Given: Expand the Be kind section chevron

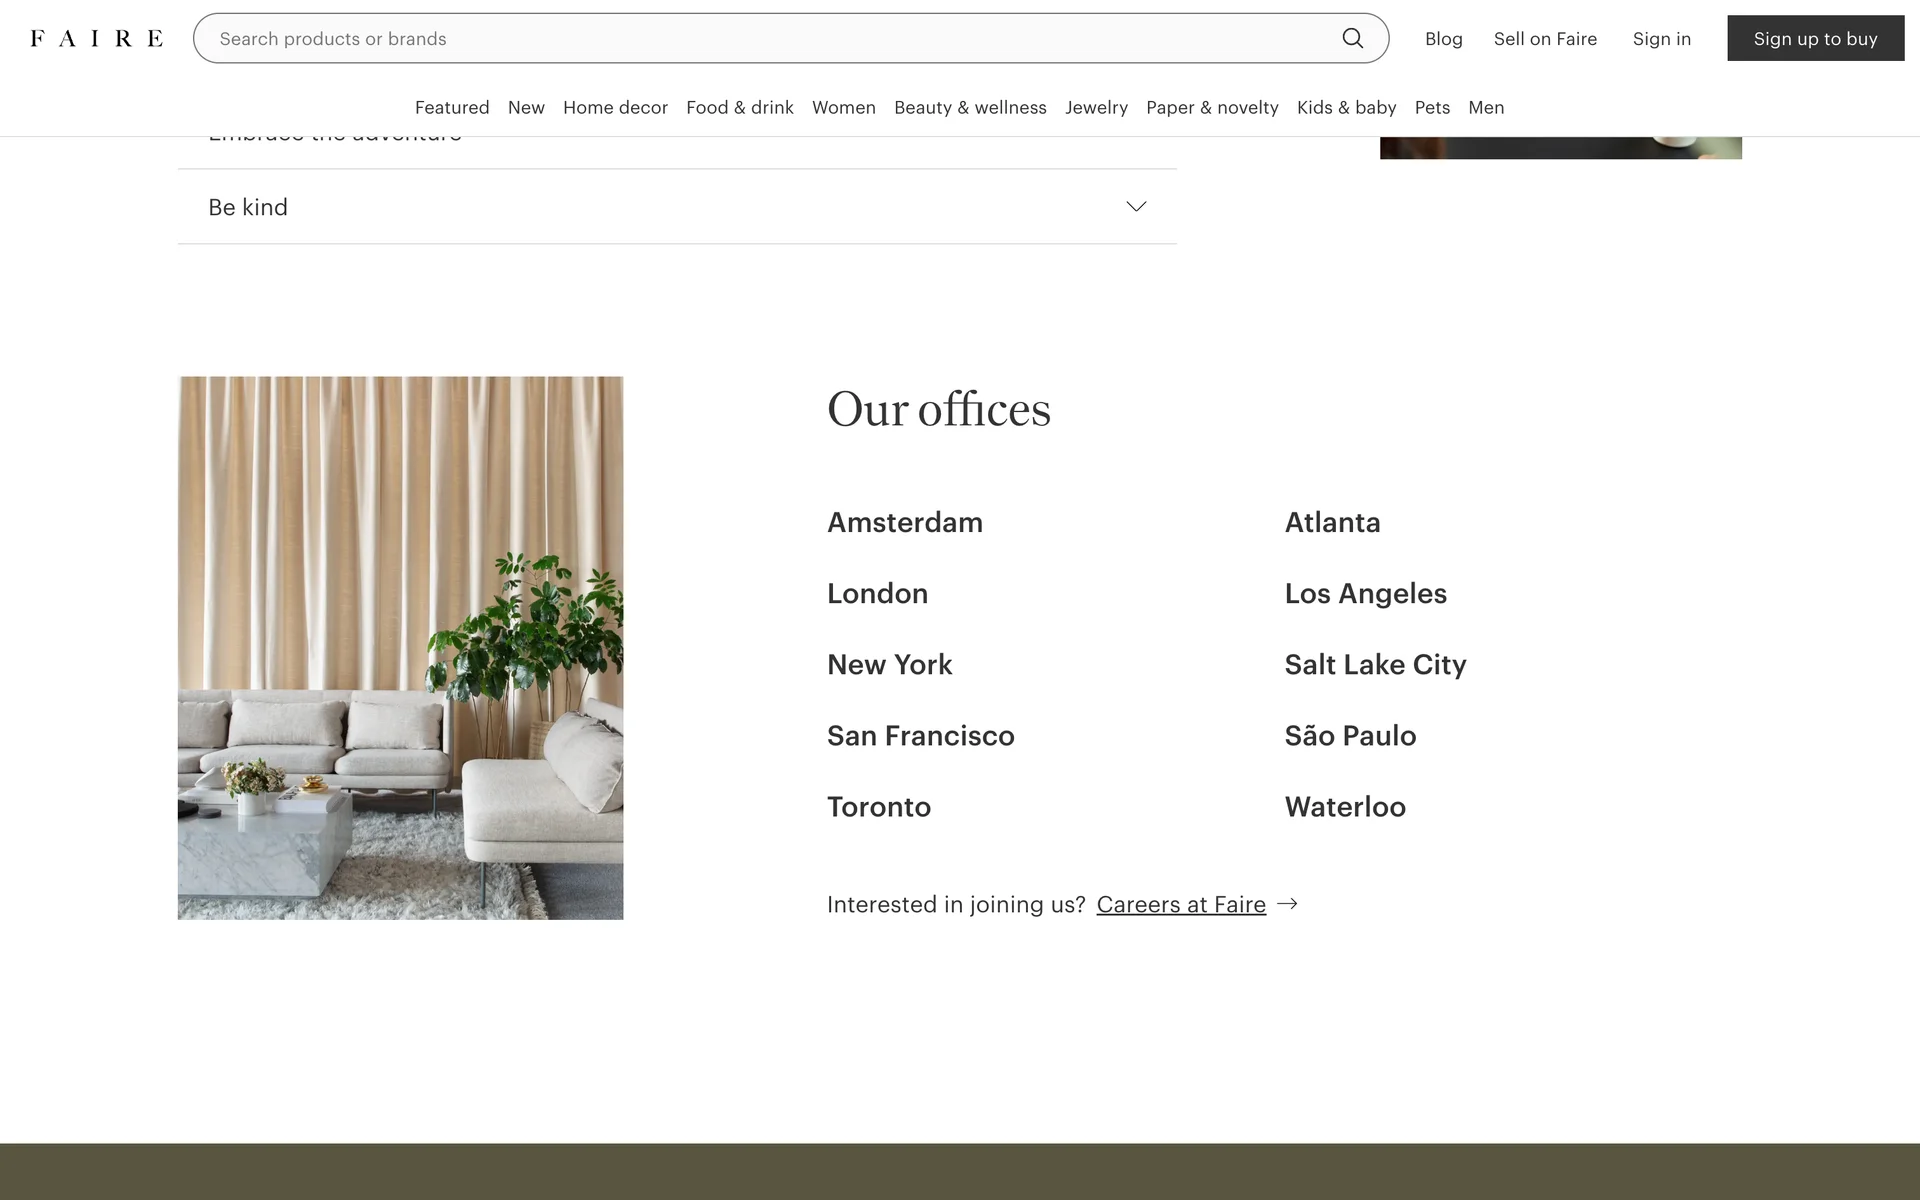Looking at the screenshot, I should pyautogui.click(x=1136, y=207).
